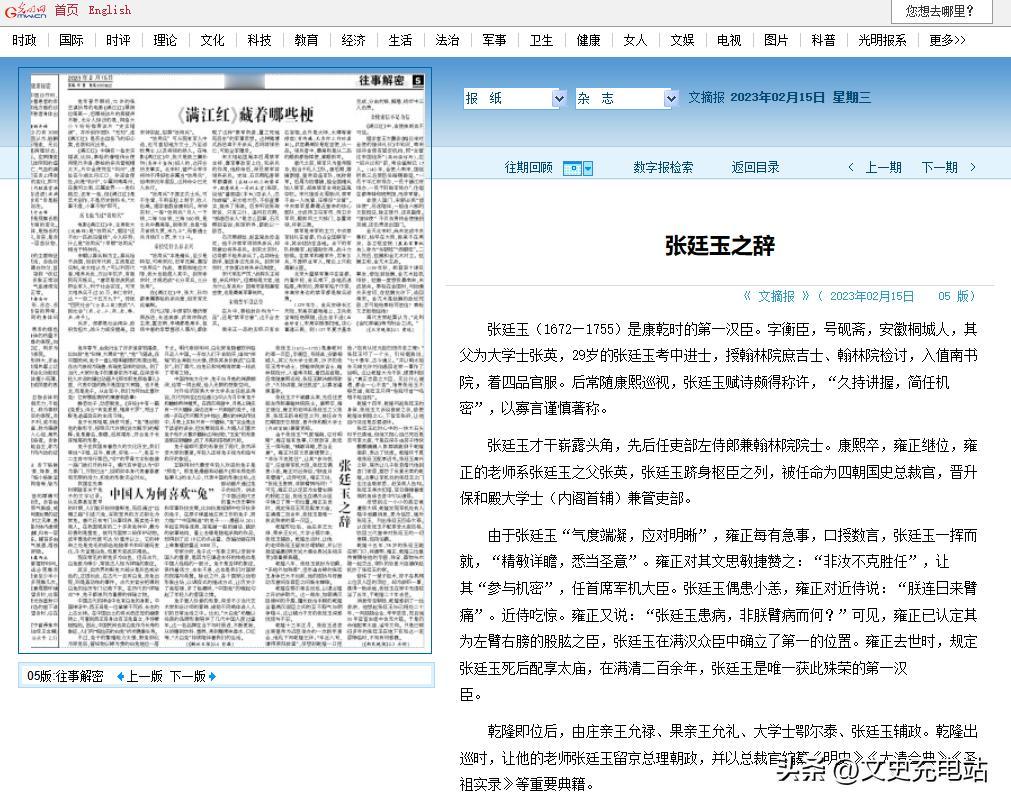
Task: Click the 《文摘报》 source link under the headline
Action: pyautogui.click(x=776, y=296)
